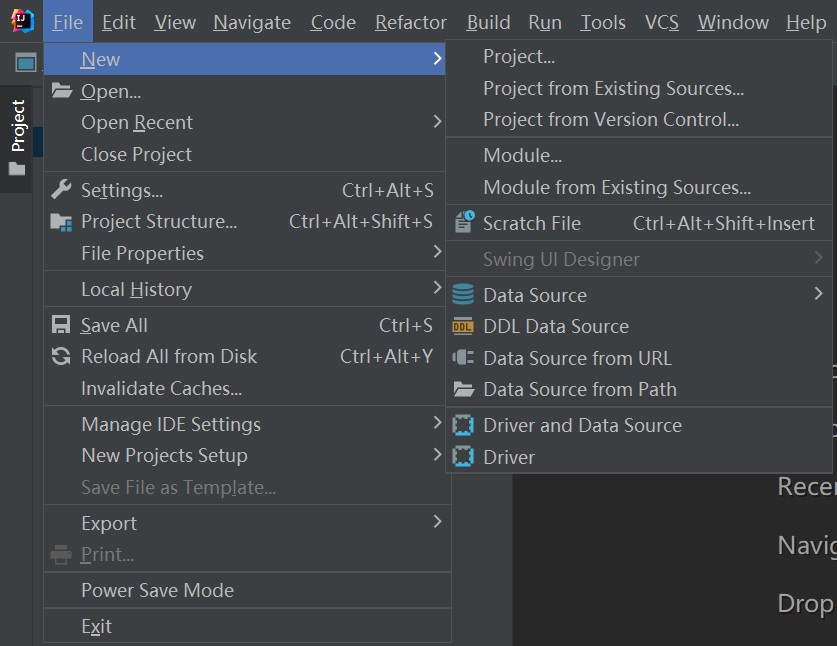
Task: Click the Save All floppy disk icon
Action: coord(61,325)
